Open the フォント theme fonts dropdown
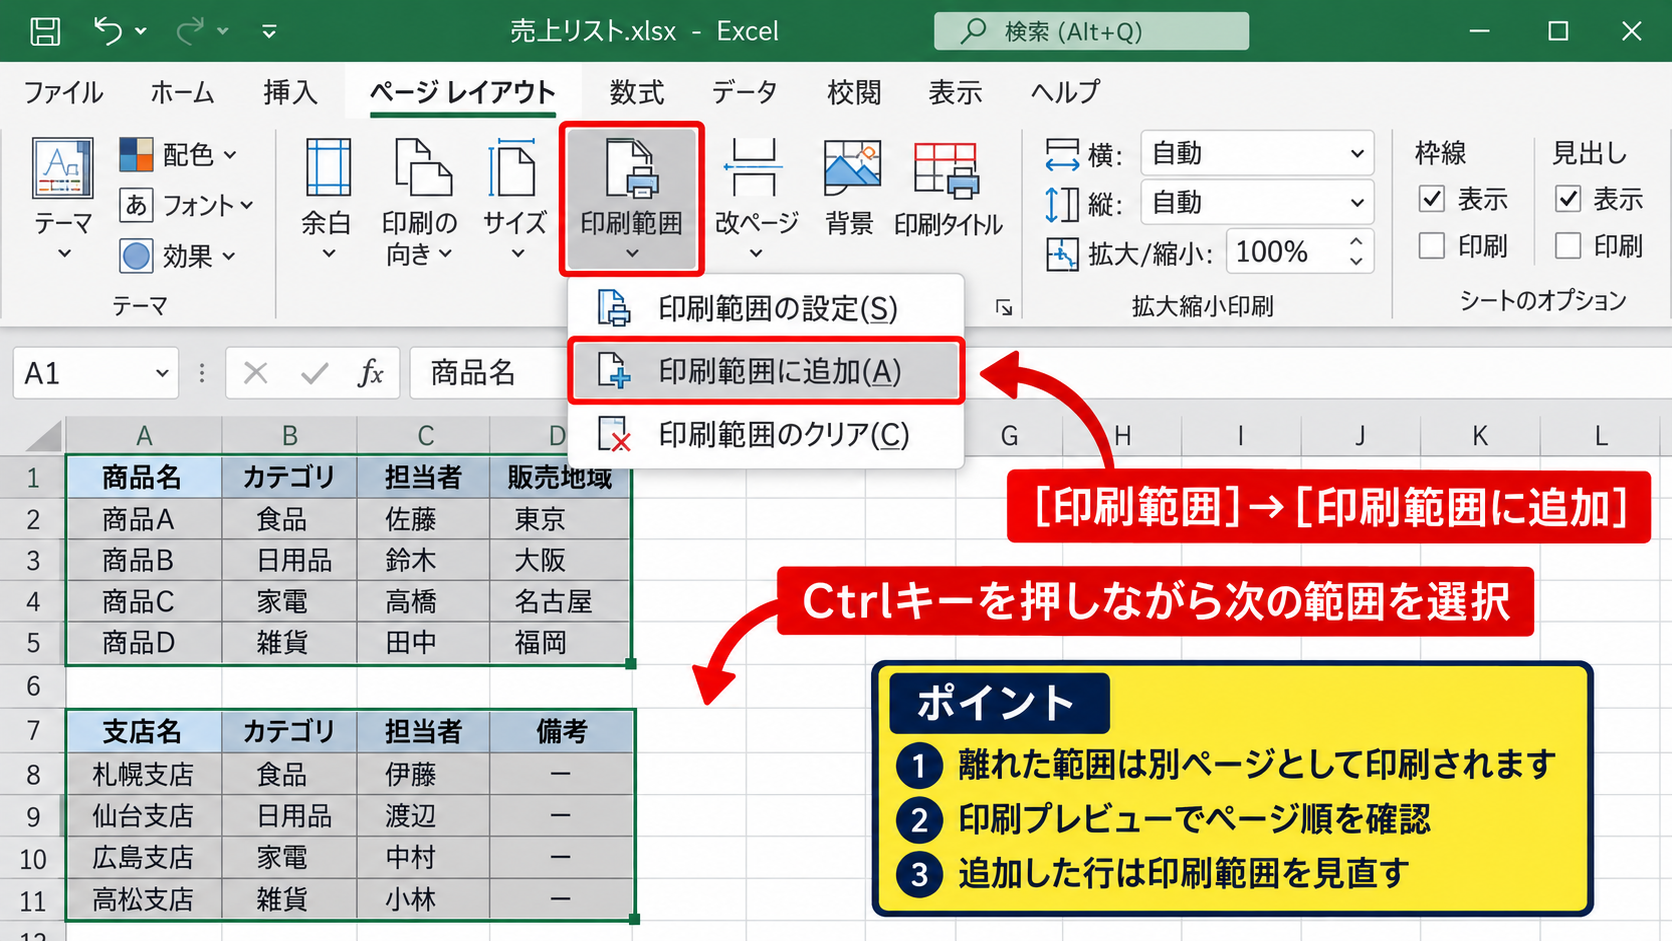The image size is (1672, 941). (187, 206)
